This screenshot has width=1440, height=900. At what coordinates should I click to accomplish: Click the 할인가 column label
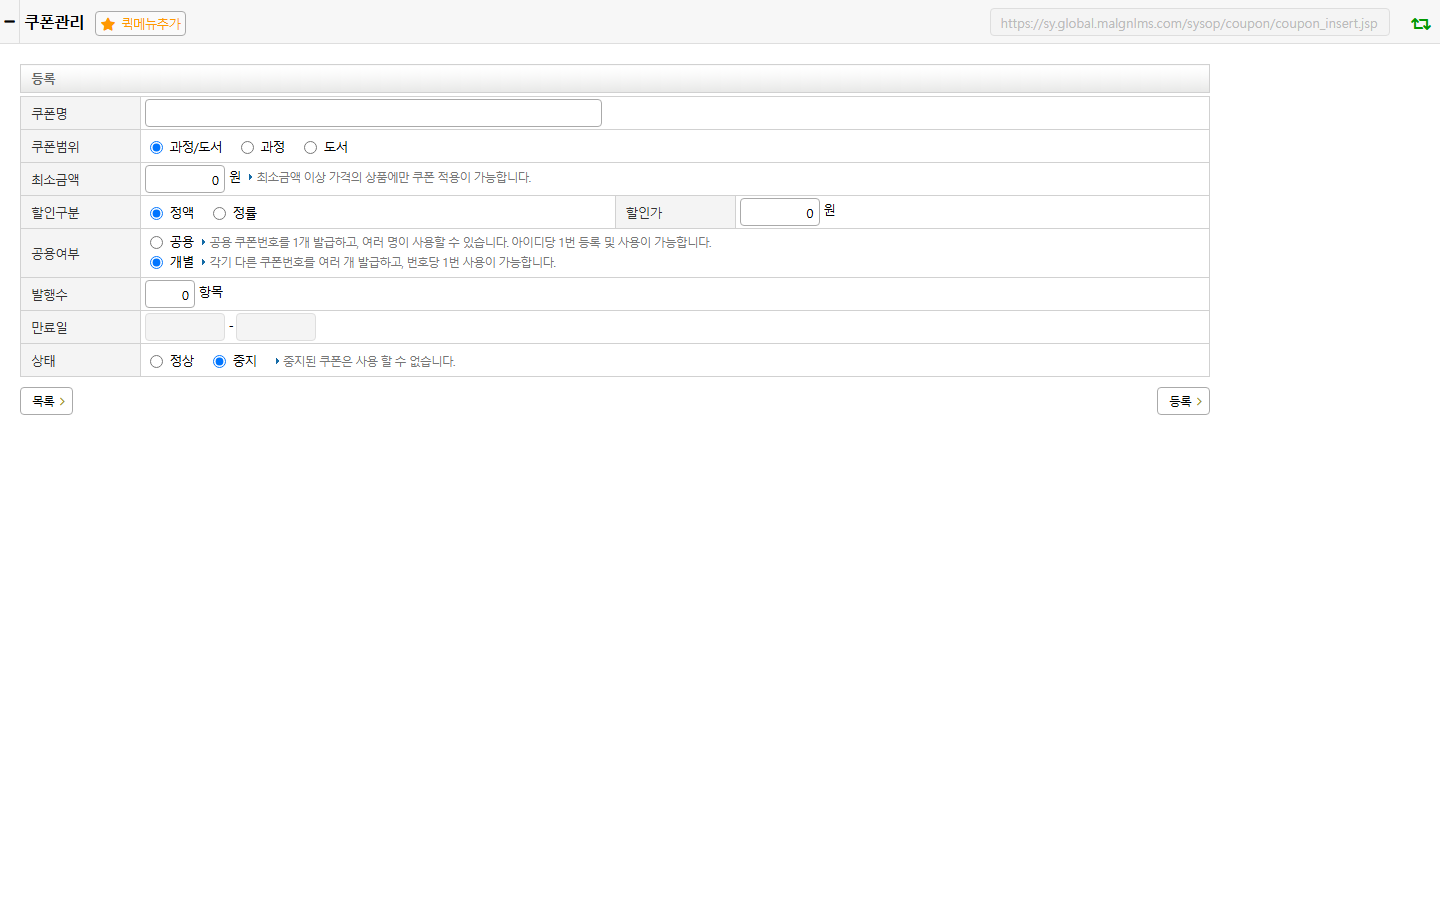644,213
